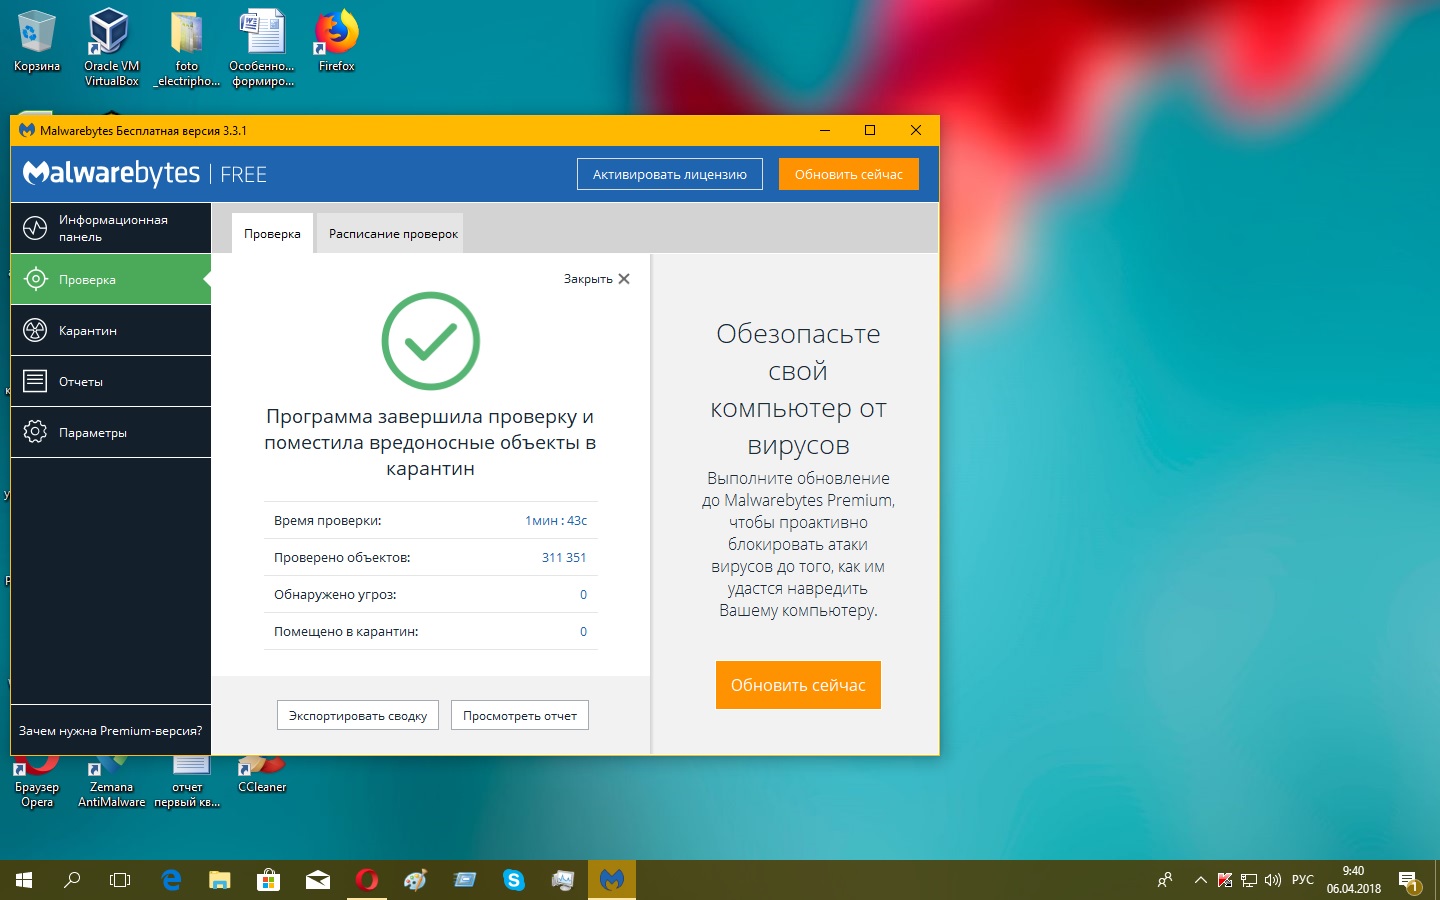Open Windows search from the taskbar
This screenshot has width=1440, height=900.
coord(72,880)
